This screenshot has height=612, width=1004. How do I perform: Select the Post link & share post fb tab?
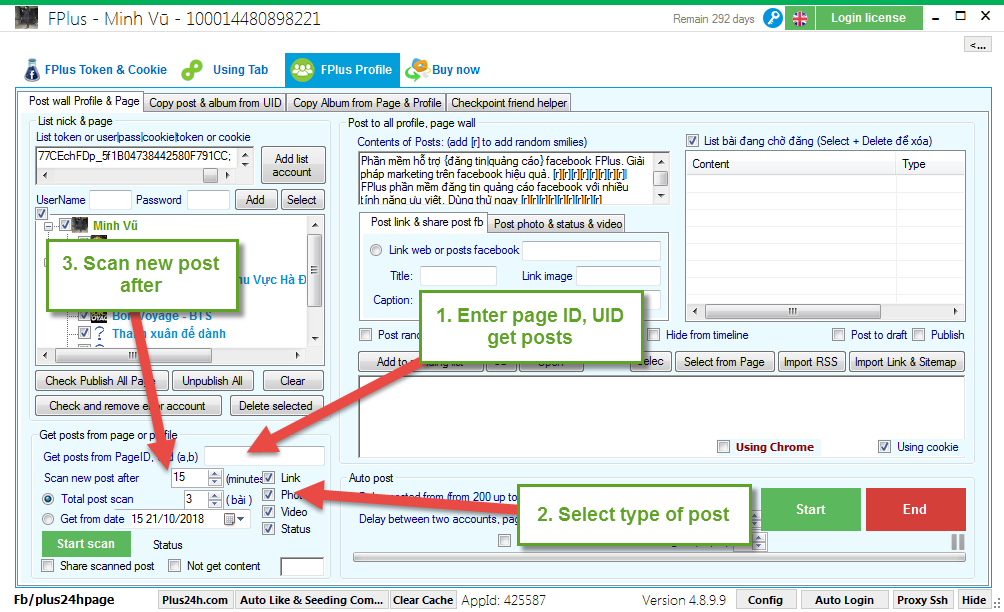[x=424, y=222]
